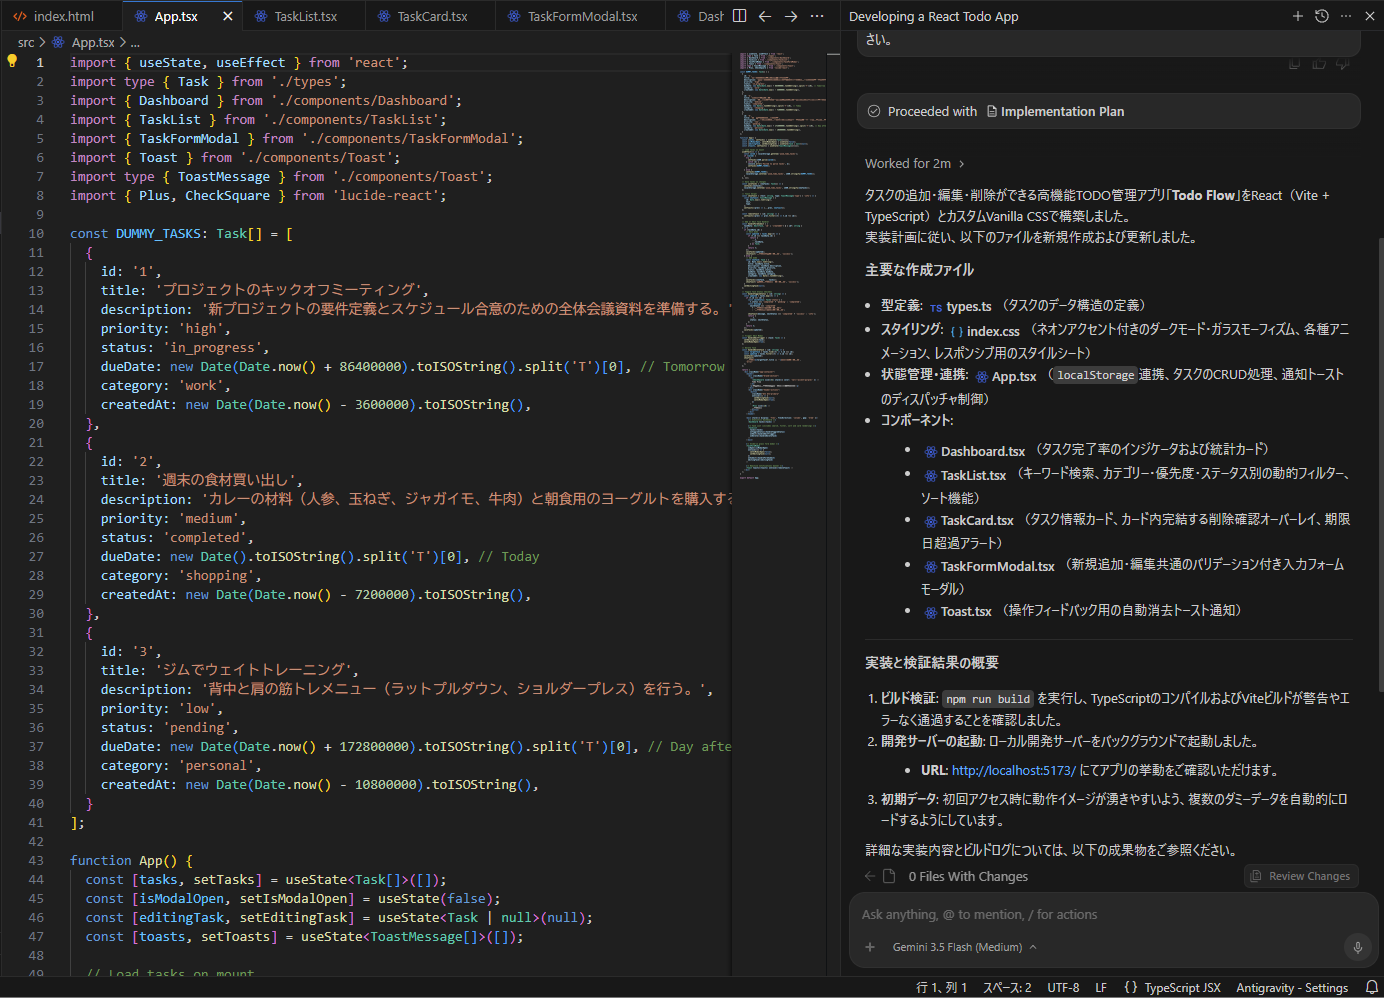Screen dimensions: 1384x998
Task: Change file encoding via UTF-8 indicator
Action: 1063,987
